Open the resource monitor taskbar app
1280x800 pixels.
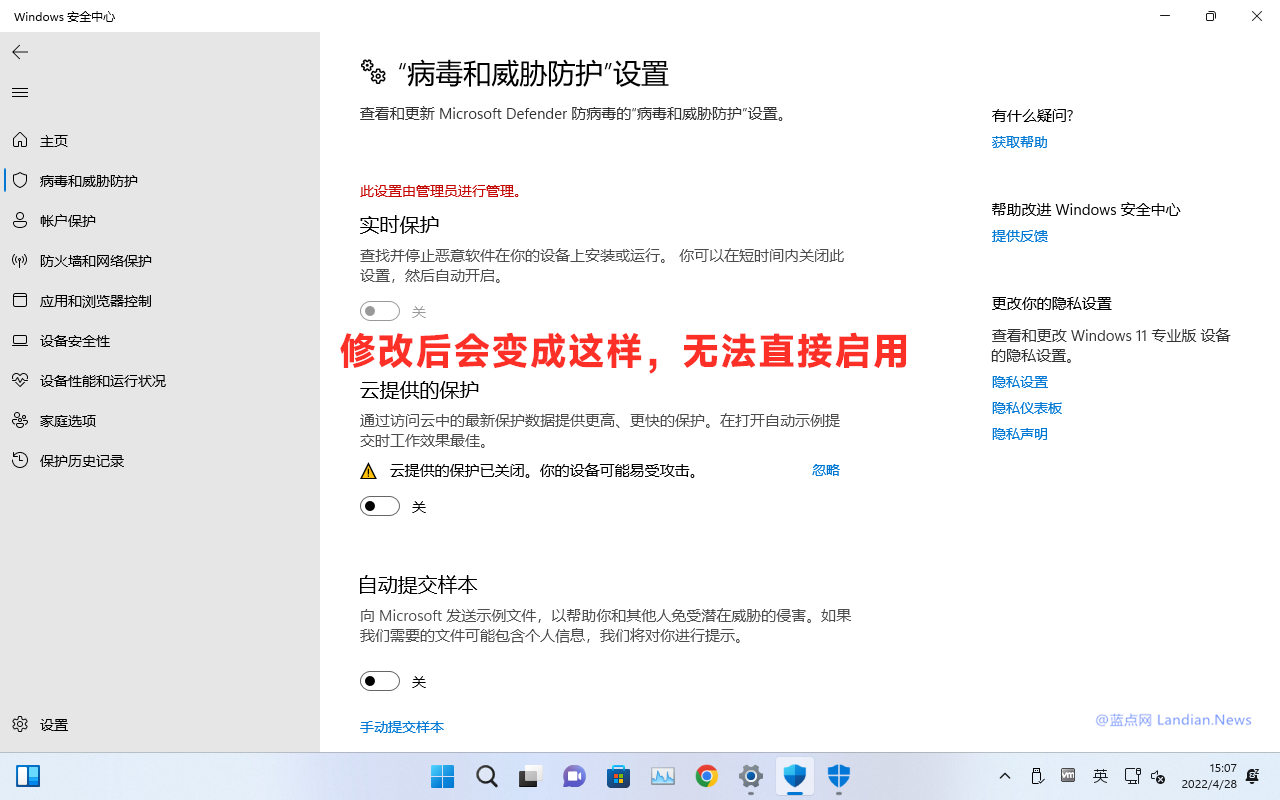(663, 776)
